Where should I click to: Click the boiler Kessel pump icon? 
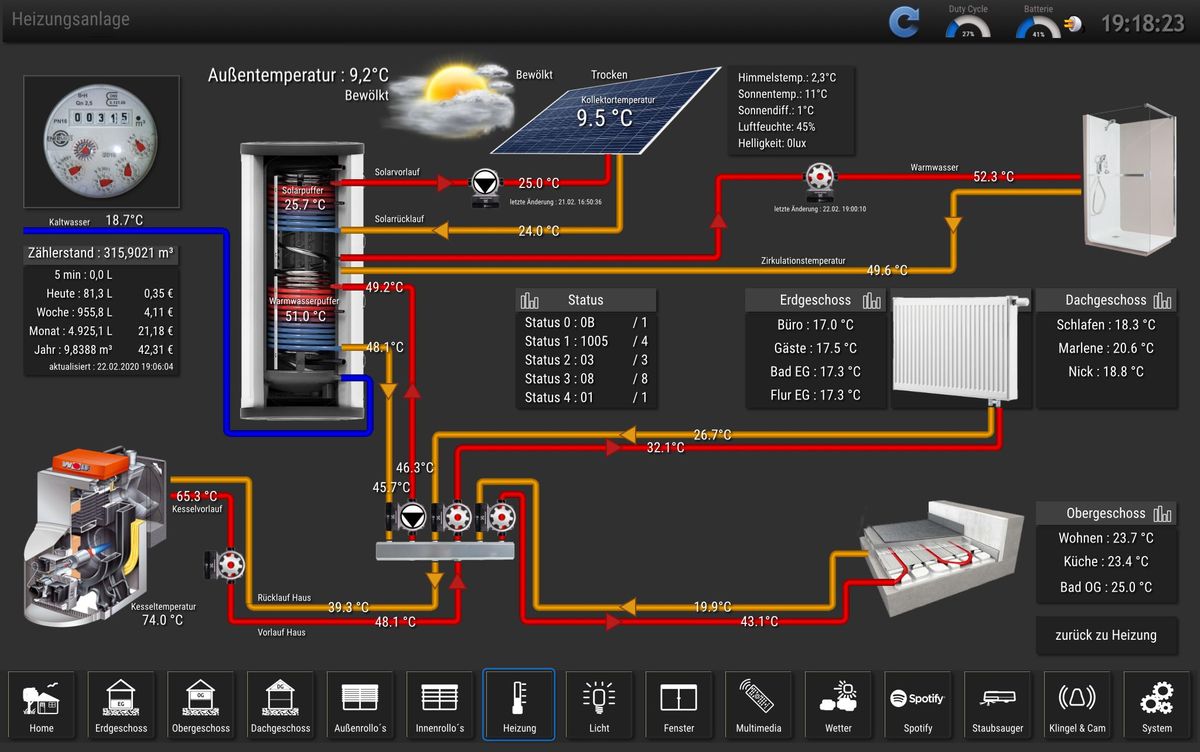tap(223, 564)
